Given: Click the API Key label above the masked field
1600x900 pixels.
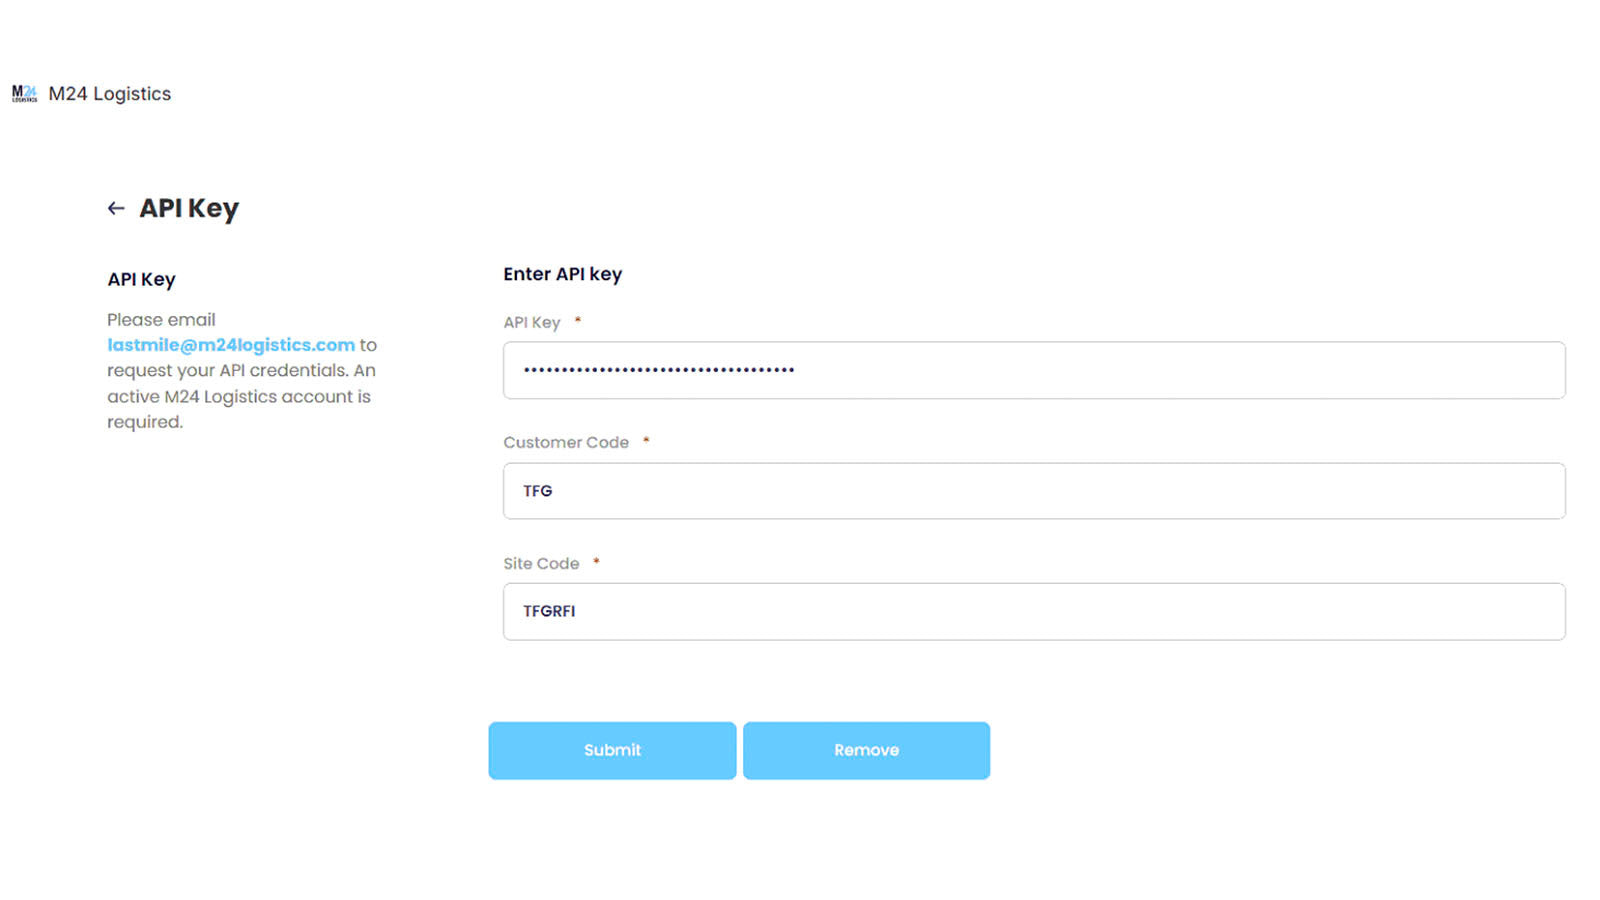Looking at the screenshot, I should (532, 322).
